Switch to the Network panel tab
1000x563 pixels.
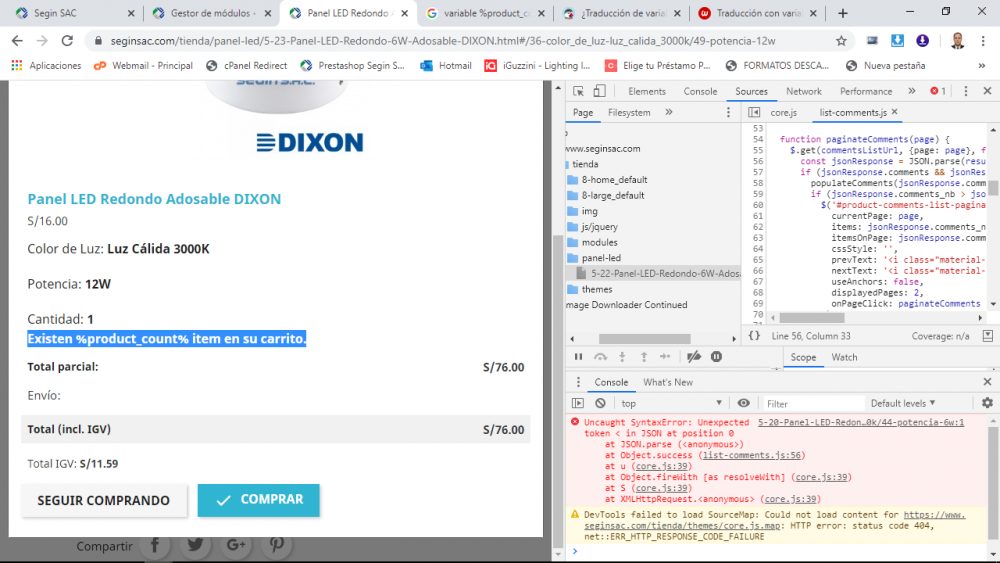[804, 91]
